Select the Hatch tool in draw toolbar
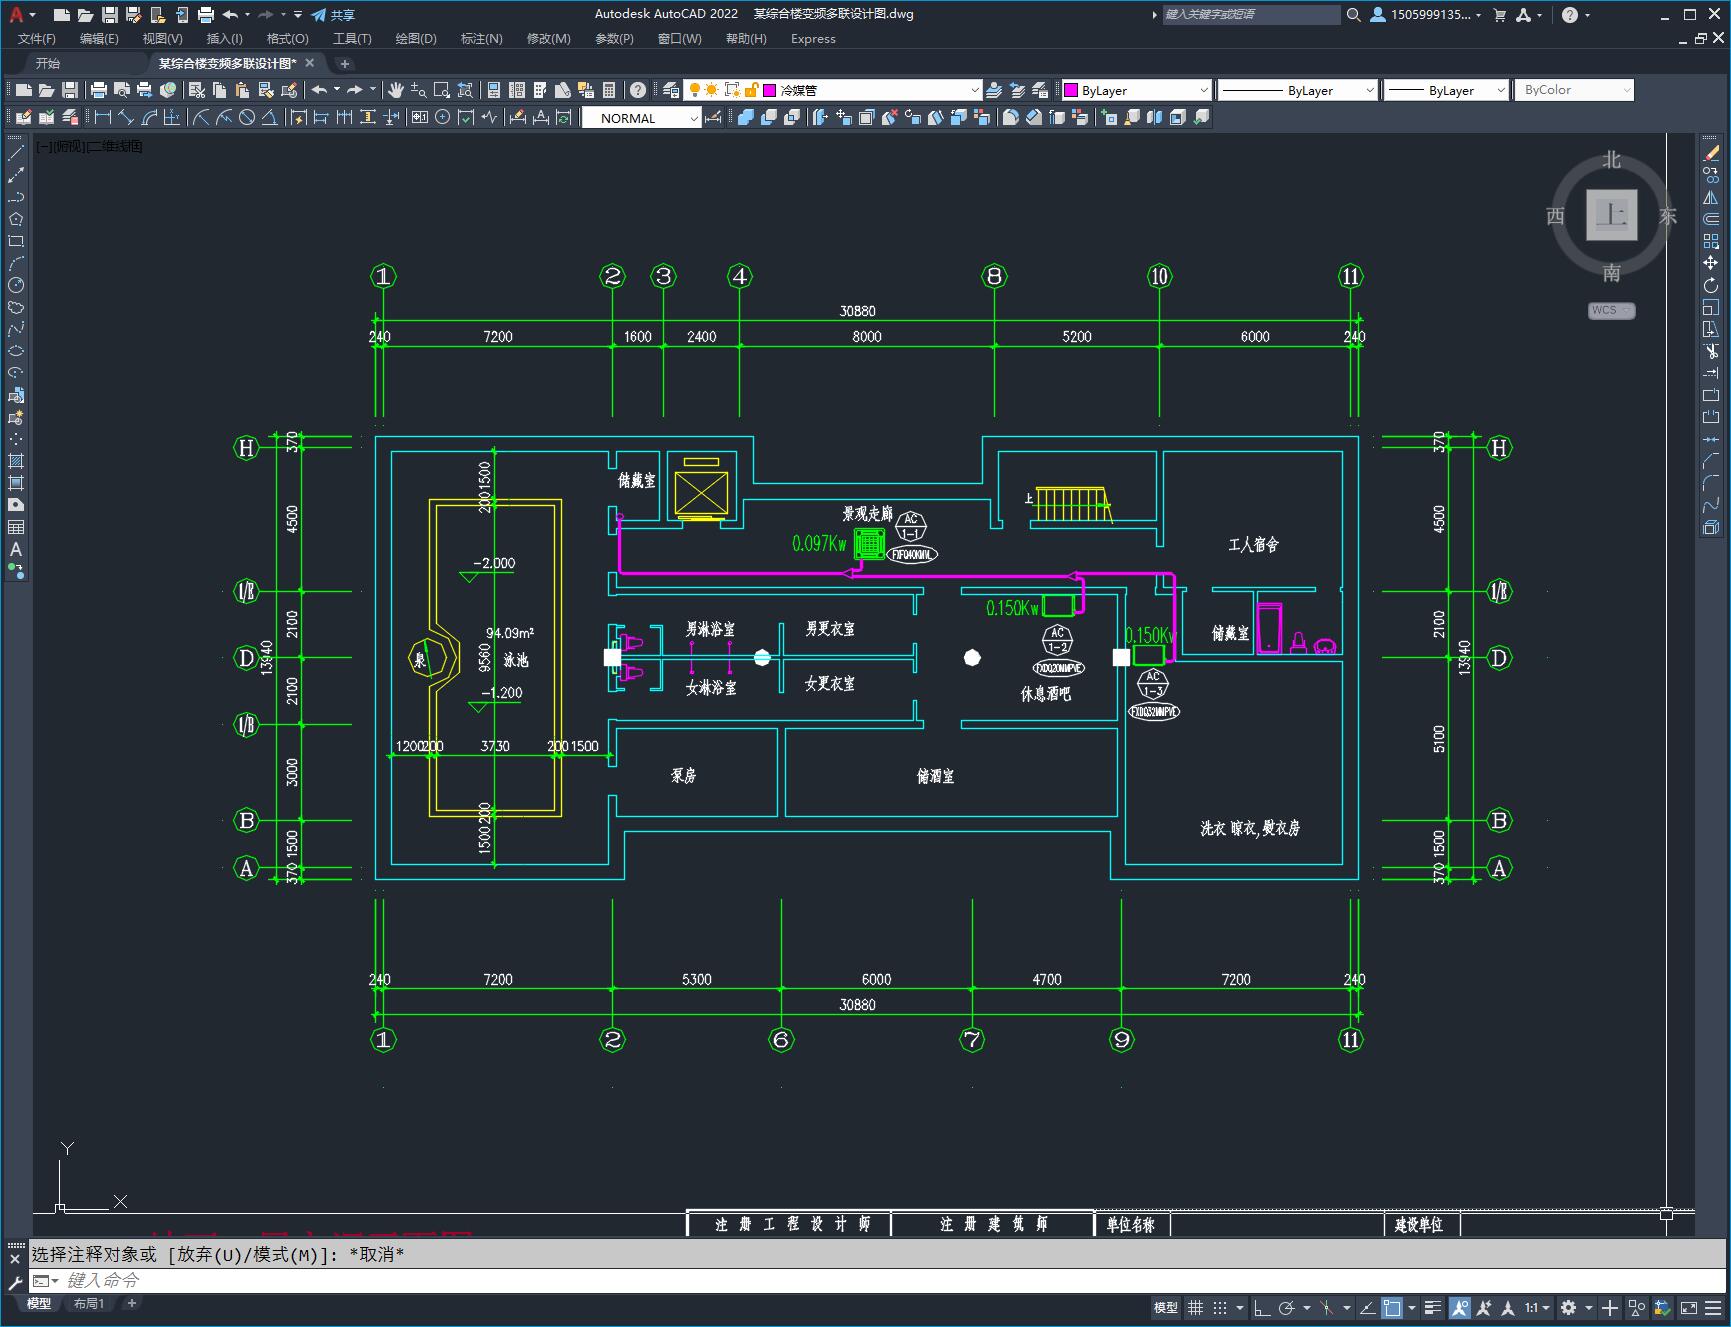 [x=16, y=461]
